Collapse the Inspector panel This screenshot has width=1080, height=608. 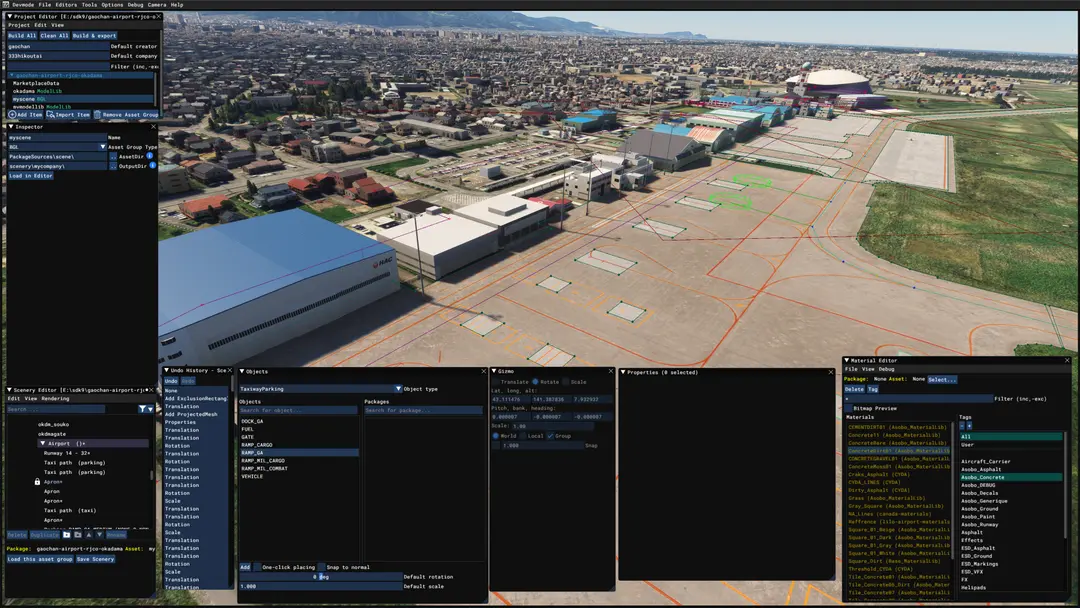11,127
